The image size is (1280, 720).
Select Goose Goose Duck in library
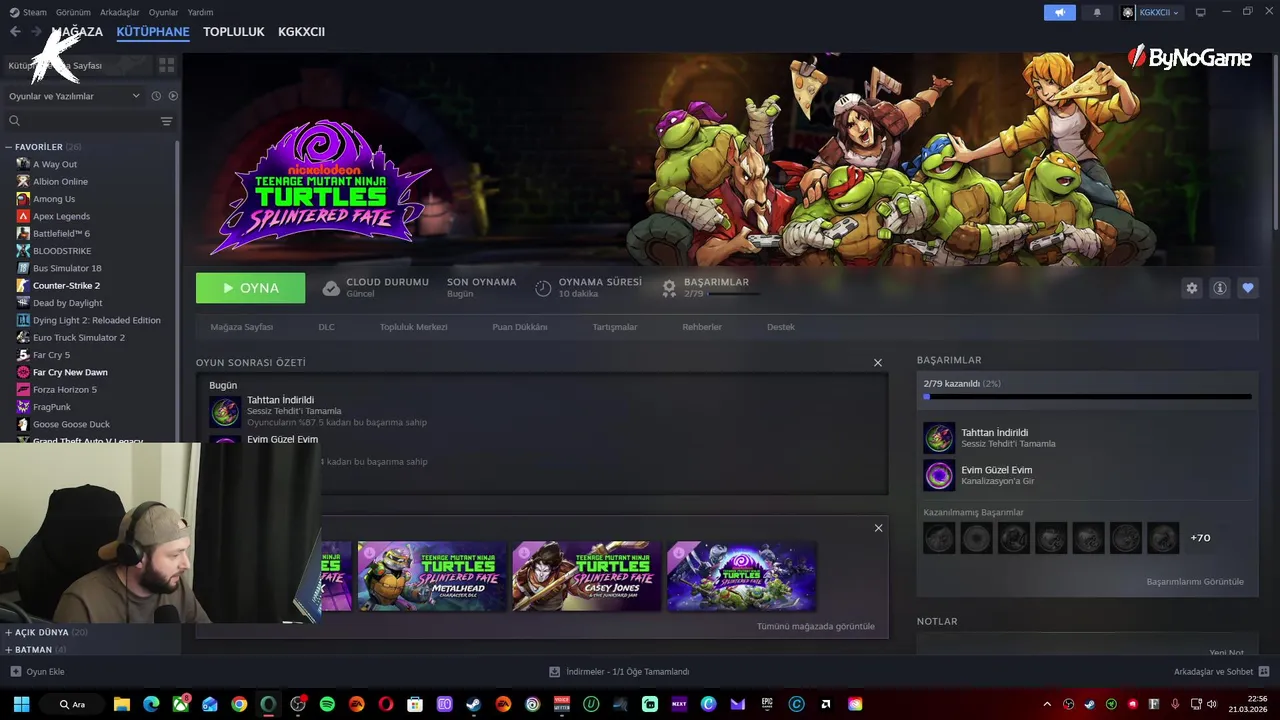[x=71, y=424]
